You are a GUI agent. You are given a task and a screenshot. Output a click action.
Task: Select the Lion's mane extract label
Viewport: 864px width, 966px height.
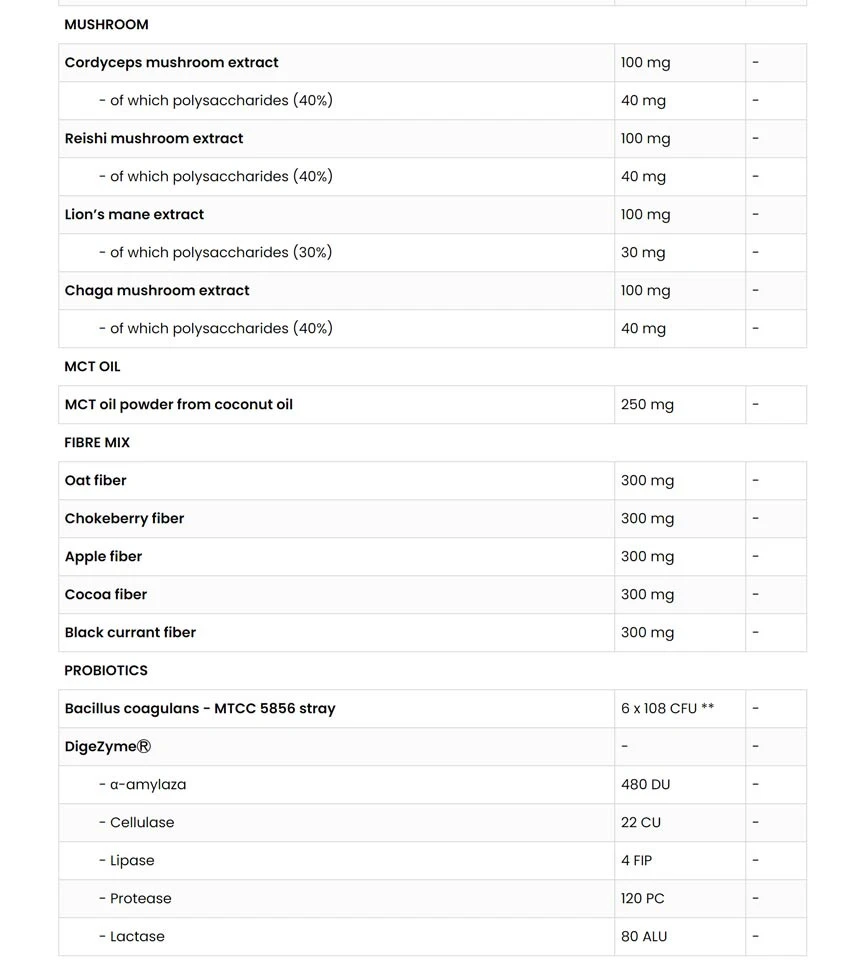[134, 214]
